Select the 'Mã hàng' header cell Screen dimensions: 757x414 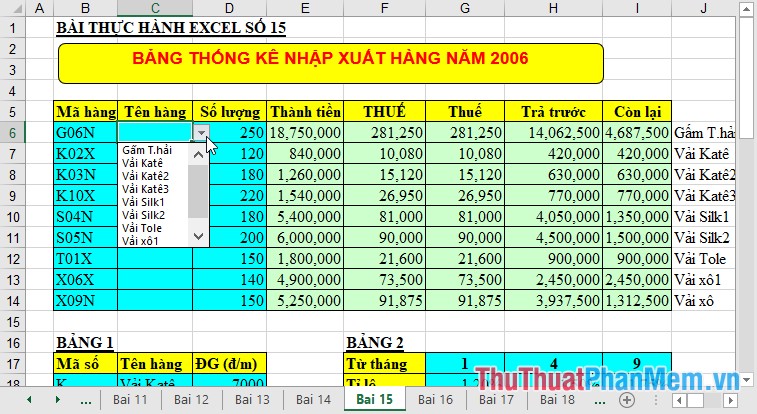pos(85,111)
